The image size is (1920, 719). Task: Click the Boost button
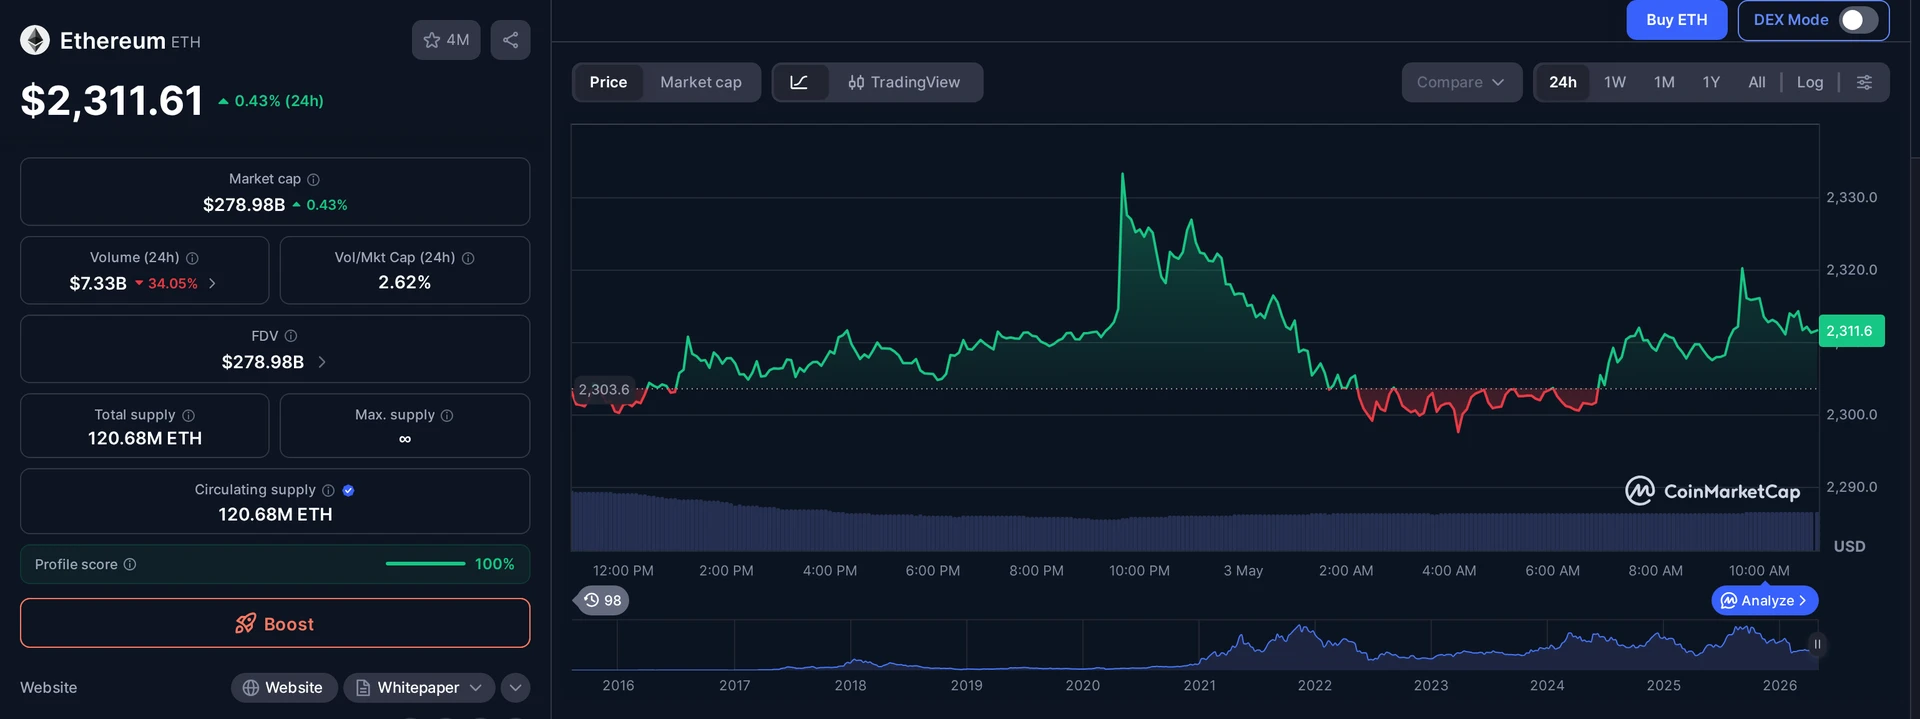pos(275,623)
